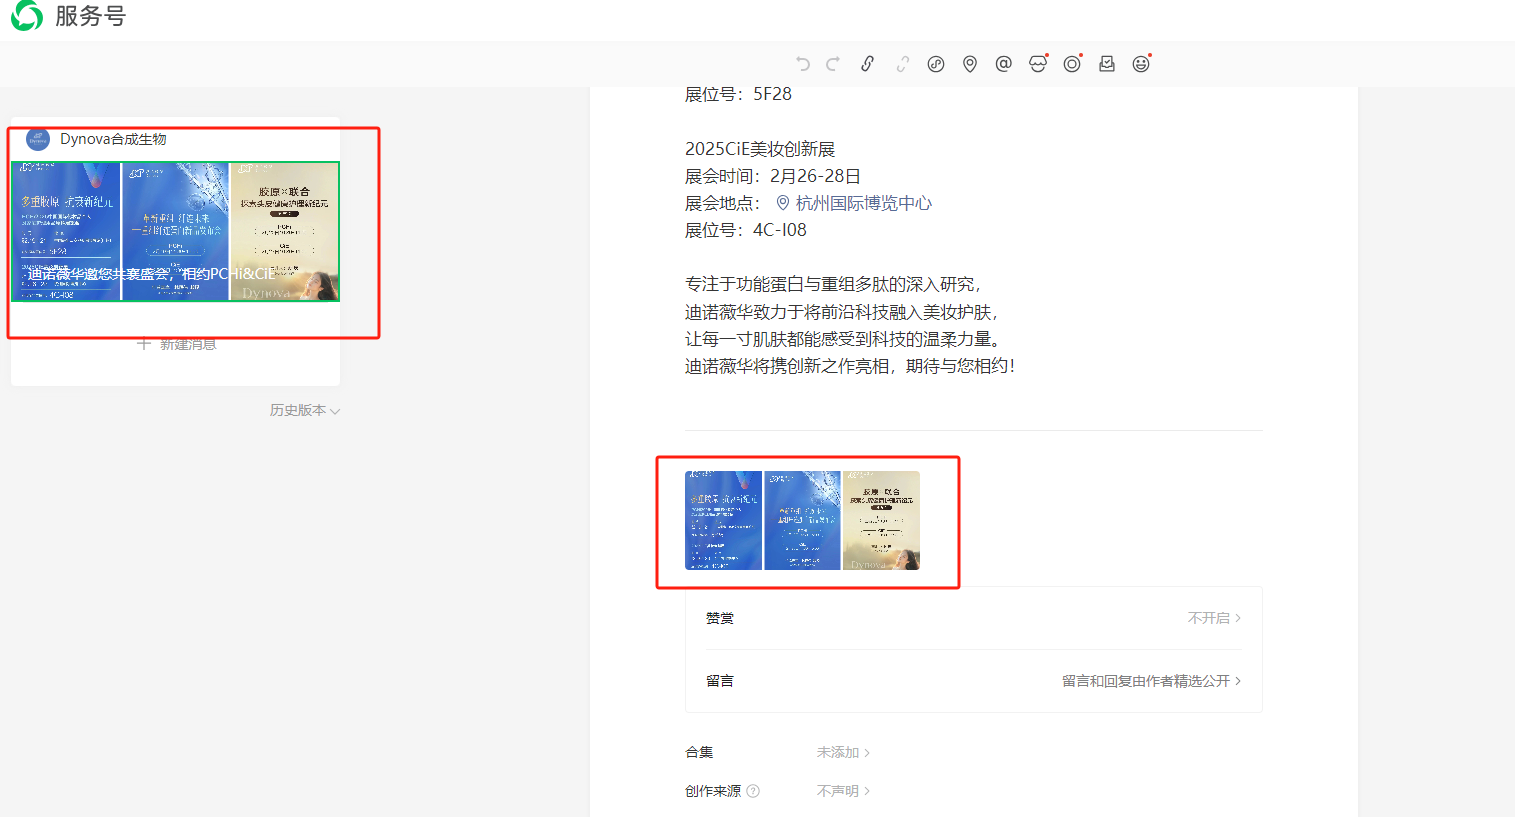Click the line 展会时间：2月26-28日
The width and height of the screenshot is (1515, 817).
point(773,176)
